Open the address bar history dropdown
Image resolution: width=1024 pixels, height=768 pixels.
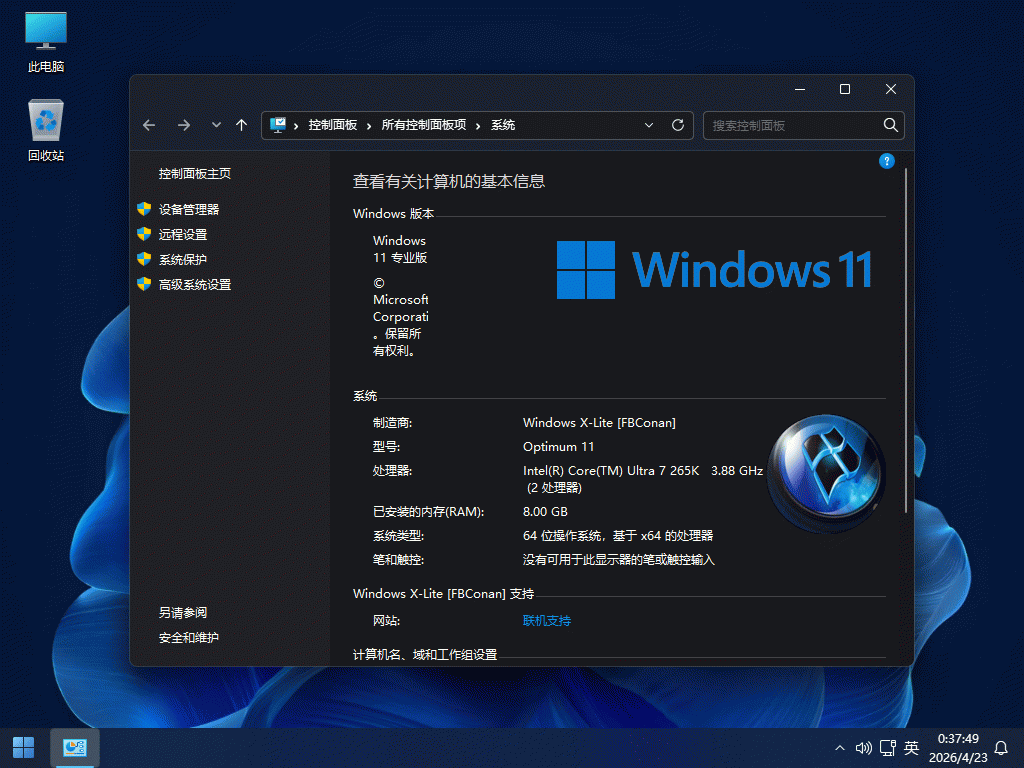click(x=648, y=125)
